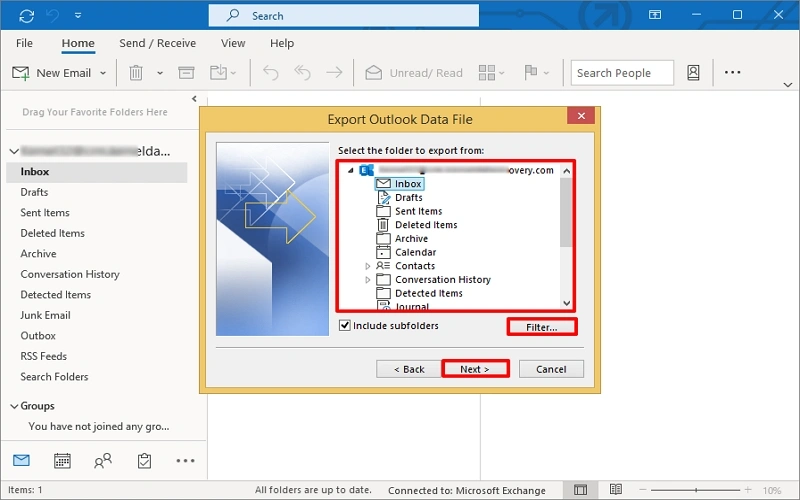
Task: Toggle the Unread/ Read button
Action: [414, 73]
